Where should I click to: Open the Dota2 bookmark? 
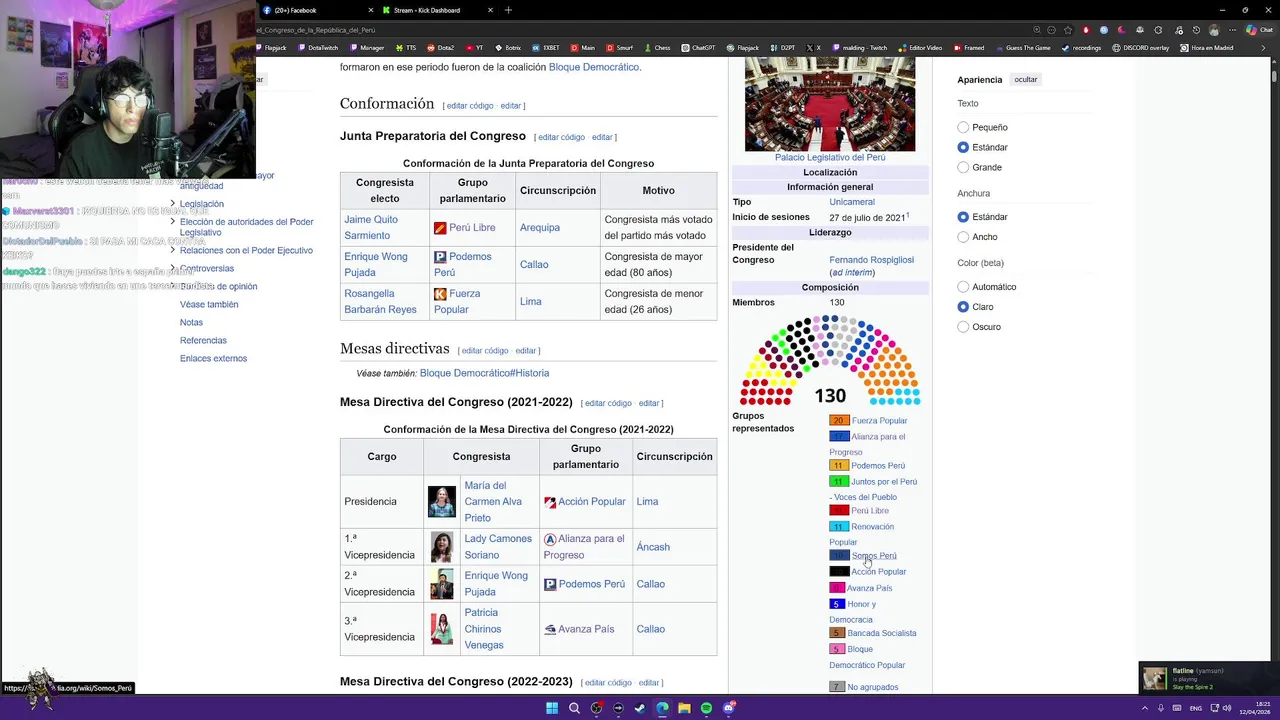[441, 48]
